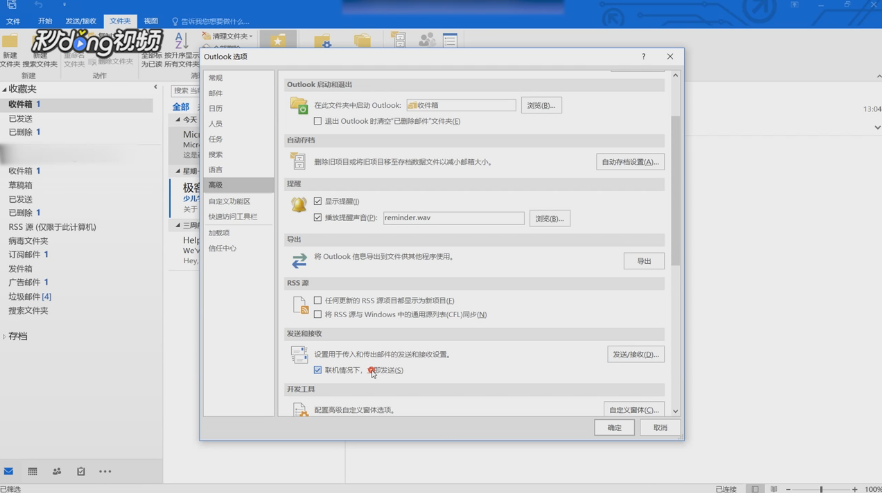Click the zoom slider in status bar
Screen dimensions: 882x493
(821, 489)
